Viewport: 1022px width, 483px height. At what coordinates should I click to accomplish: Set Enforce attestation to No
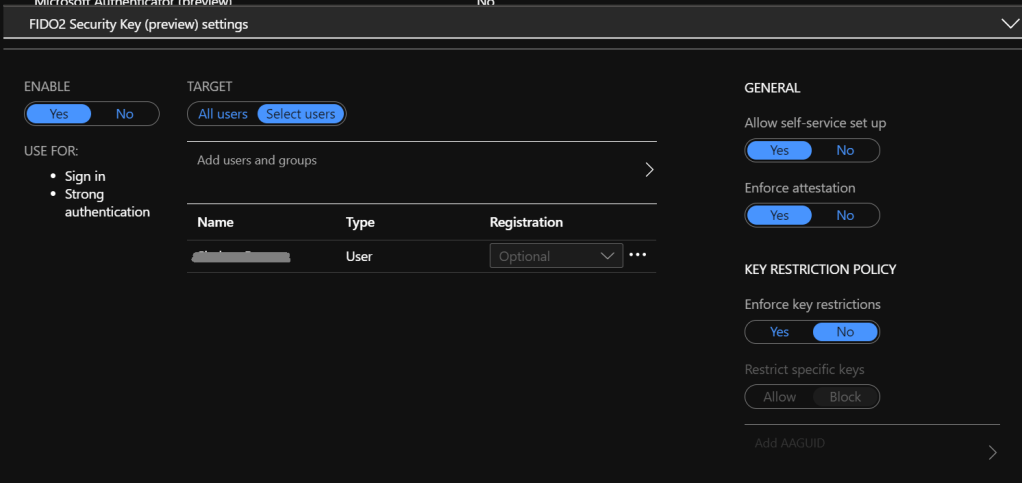pyautogui.click(x=845, y=215)
